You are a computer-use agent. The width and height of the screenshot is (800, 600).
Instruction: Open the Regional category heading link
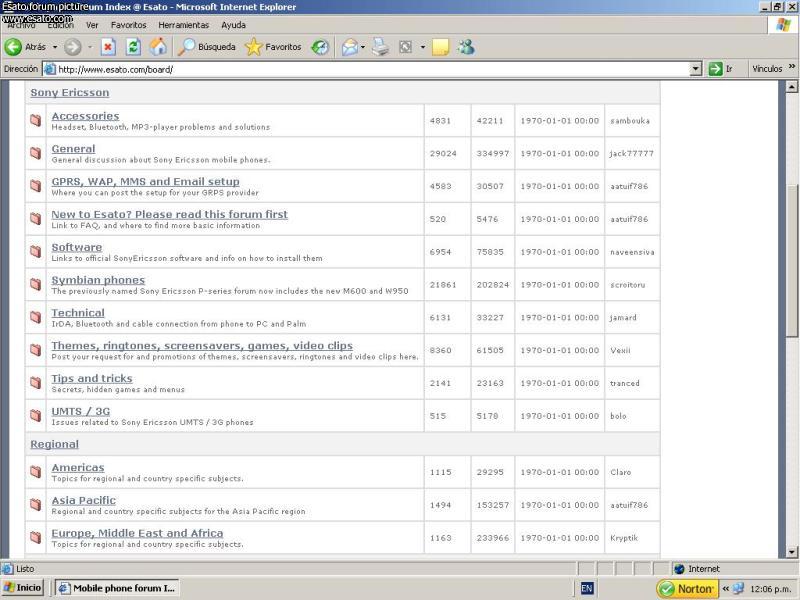coord(54,444)
